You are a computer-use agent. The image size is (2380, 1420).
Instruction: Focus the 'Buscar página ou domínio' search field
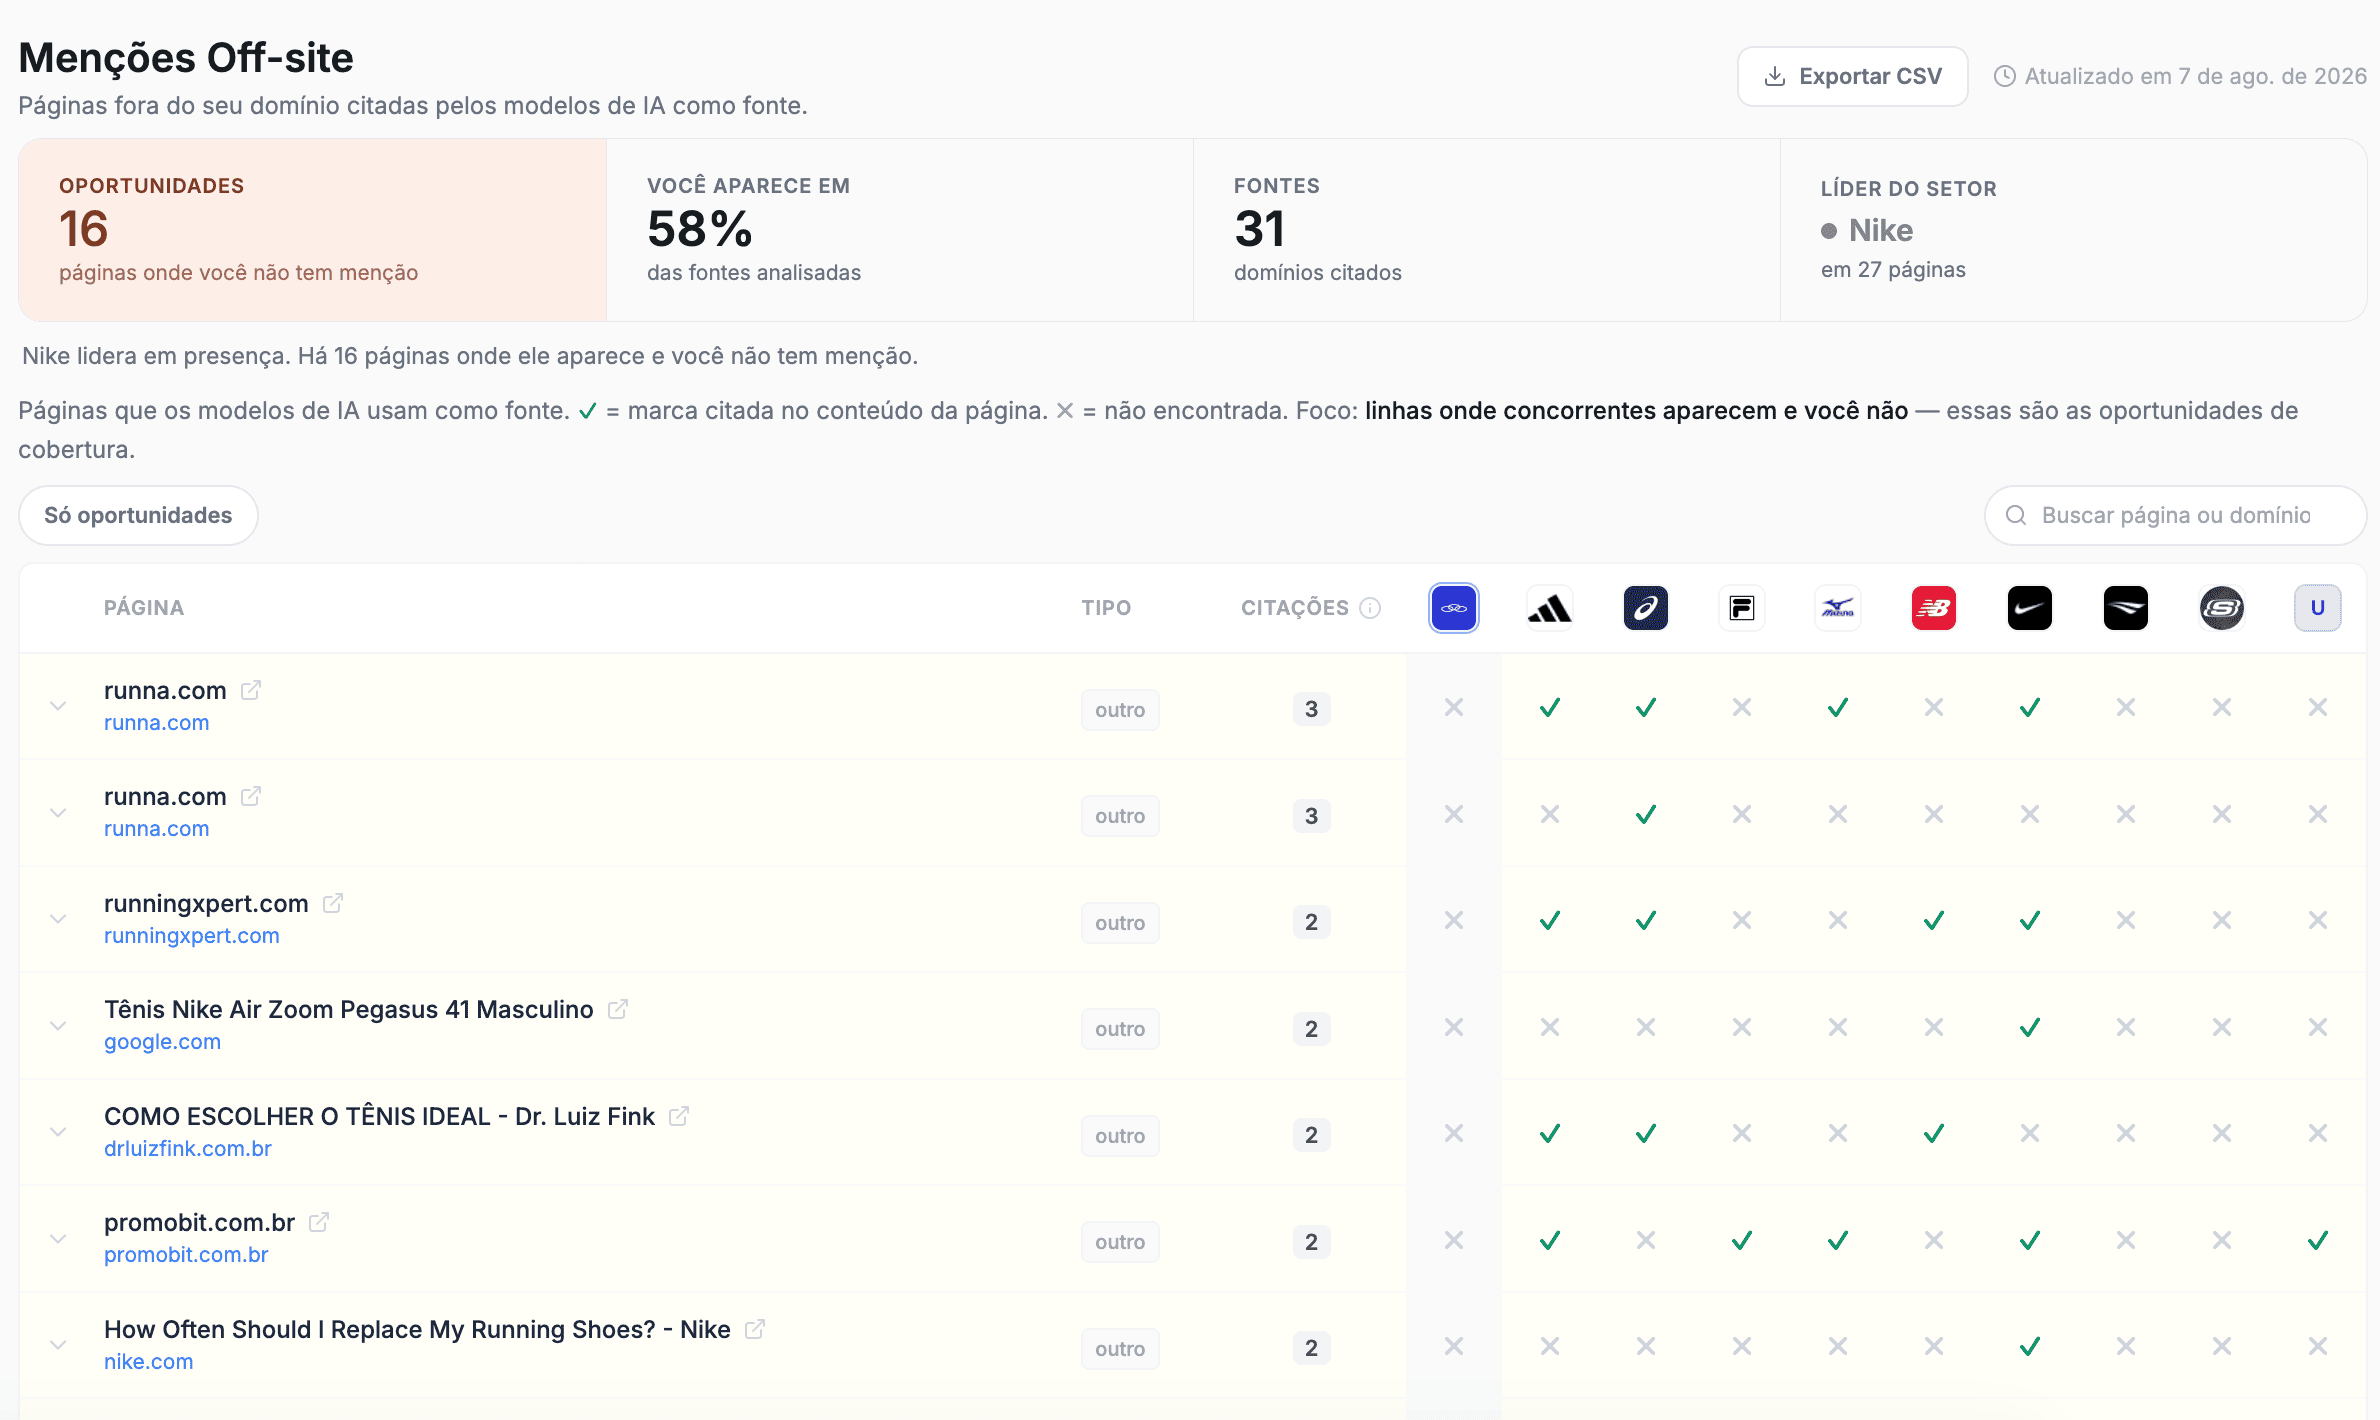2176,515
